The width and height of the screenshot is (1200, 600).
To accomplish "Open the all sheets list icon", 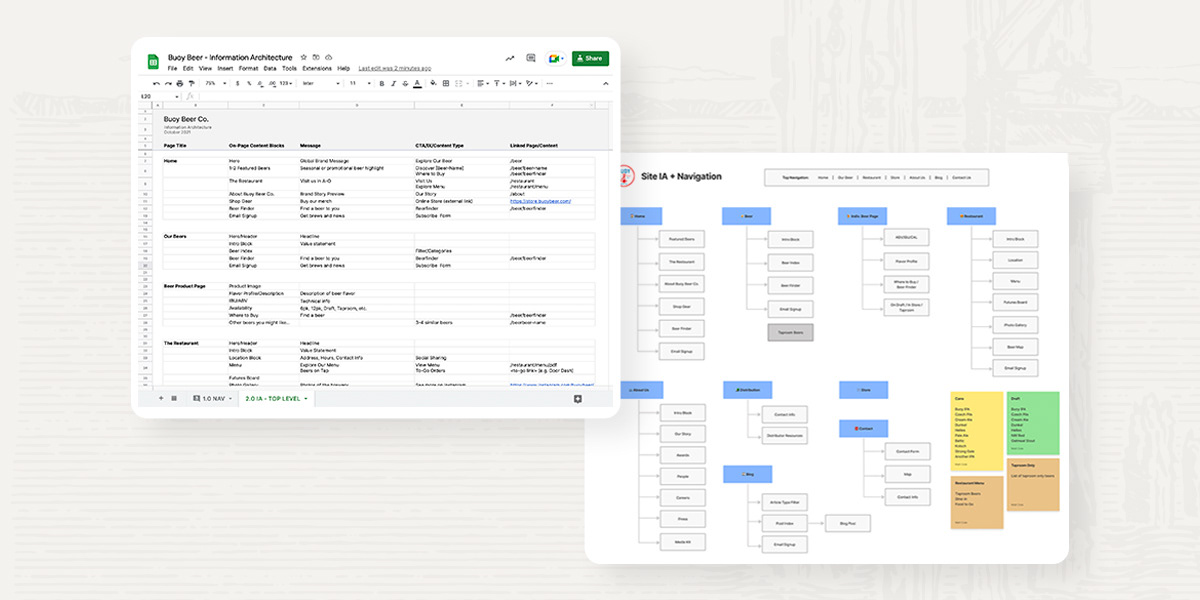I will (x=174, y=398).
